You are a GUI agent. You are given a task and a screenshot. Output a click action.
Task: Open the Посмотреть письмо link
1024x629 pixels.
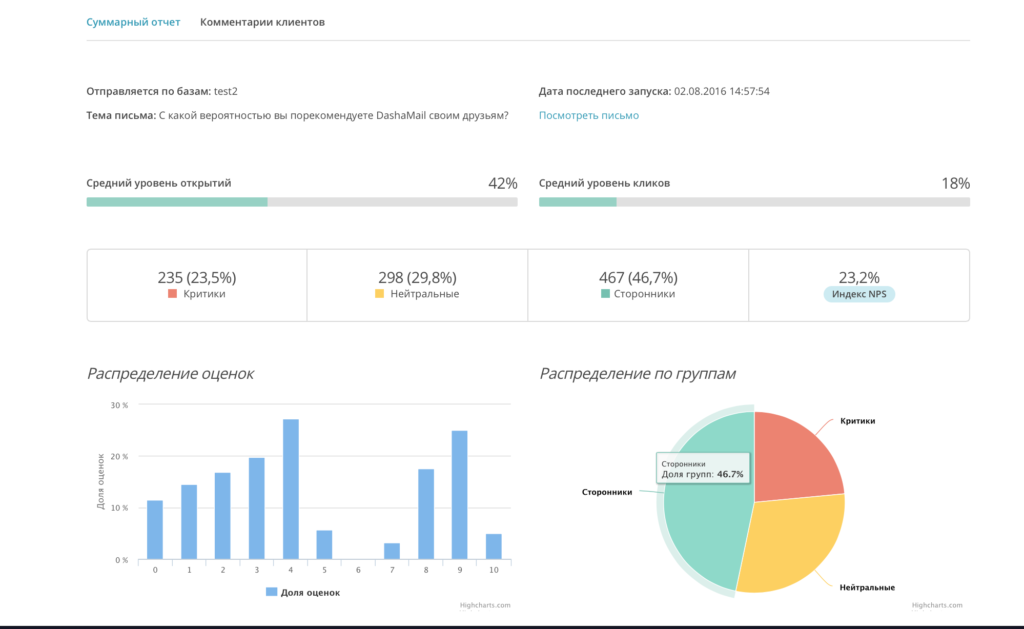(588, 115)
